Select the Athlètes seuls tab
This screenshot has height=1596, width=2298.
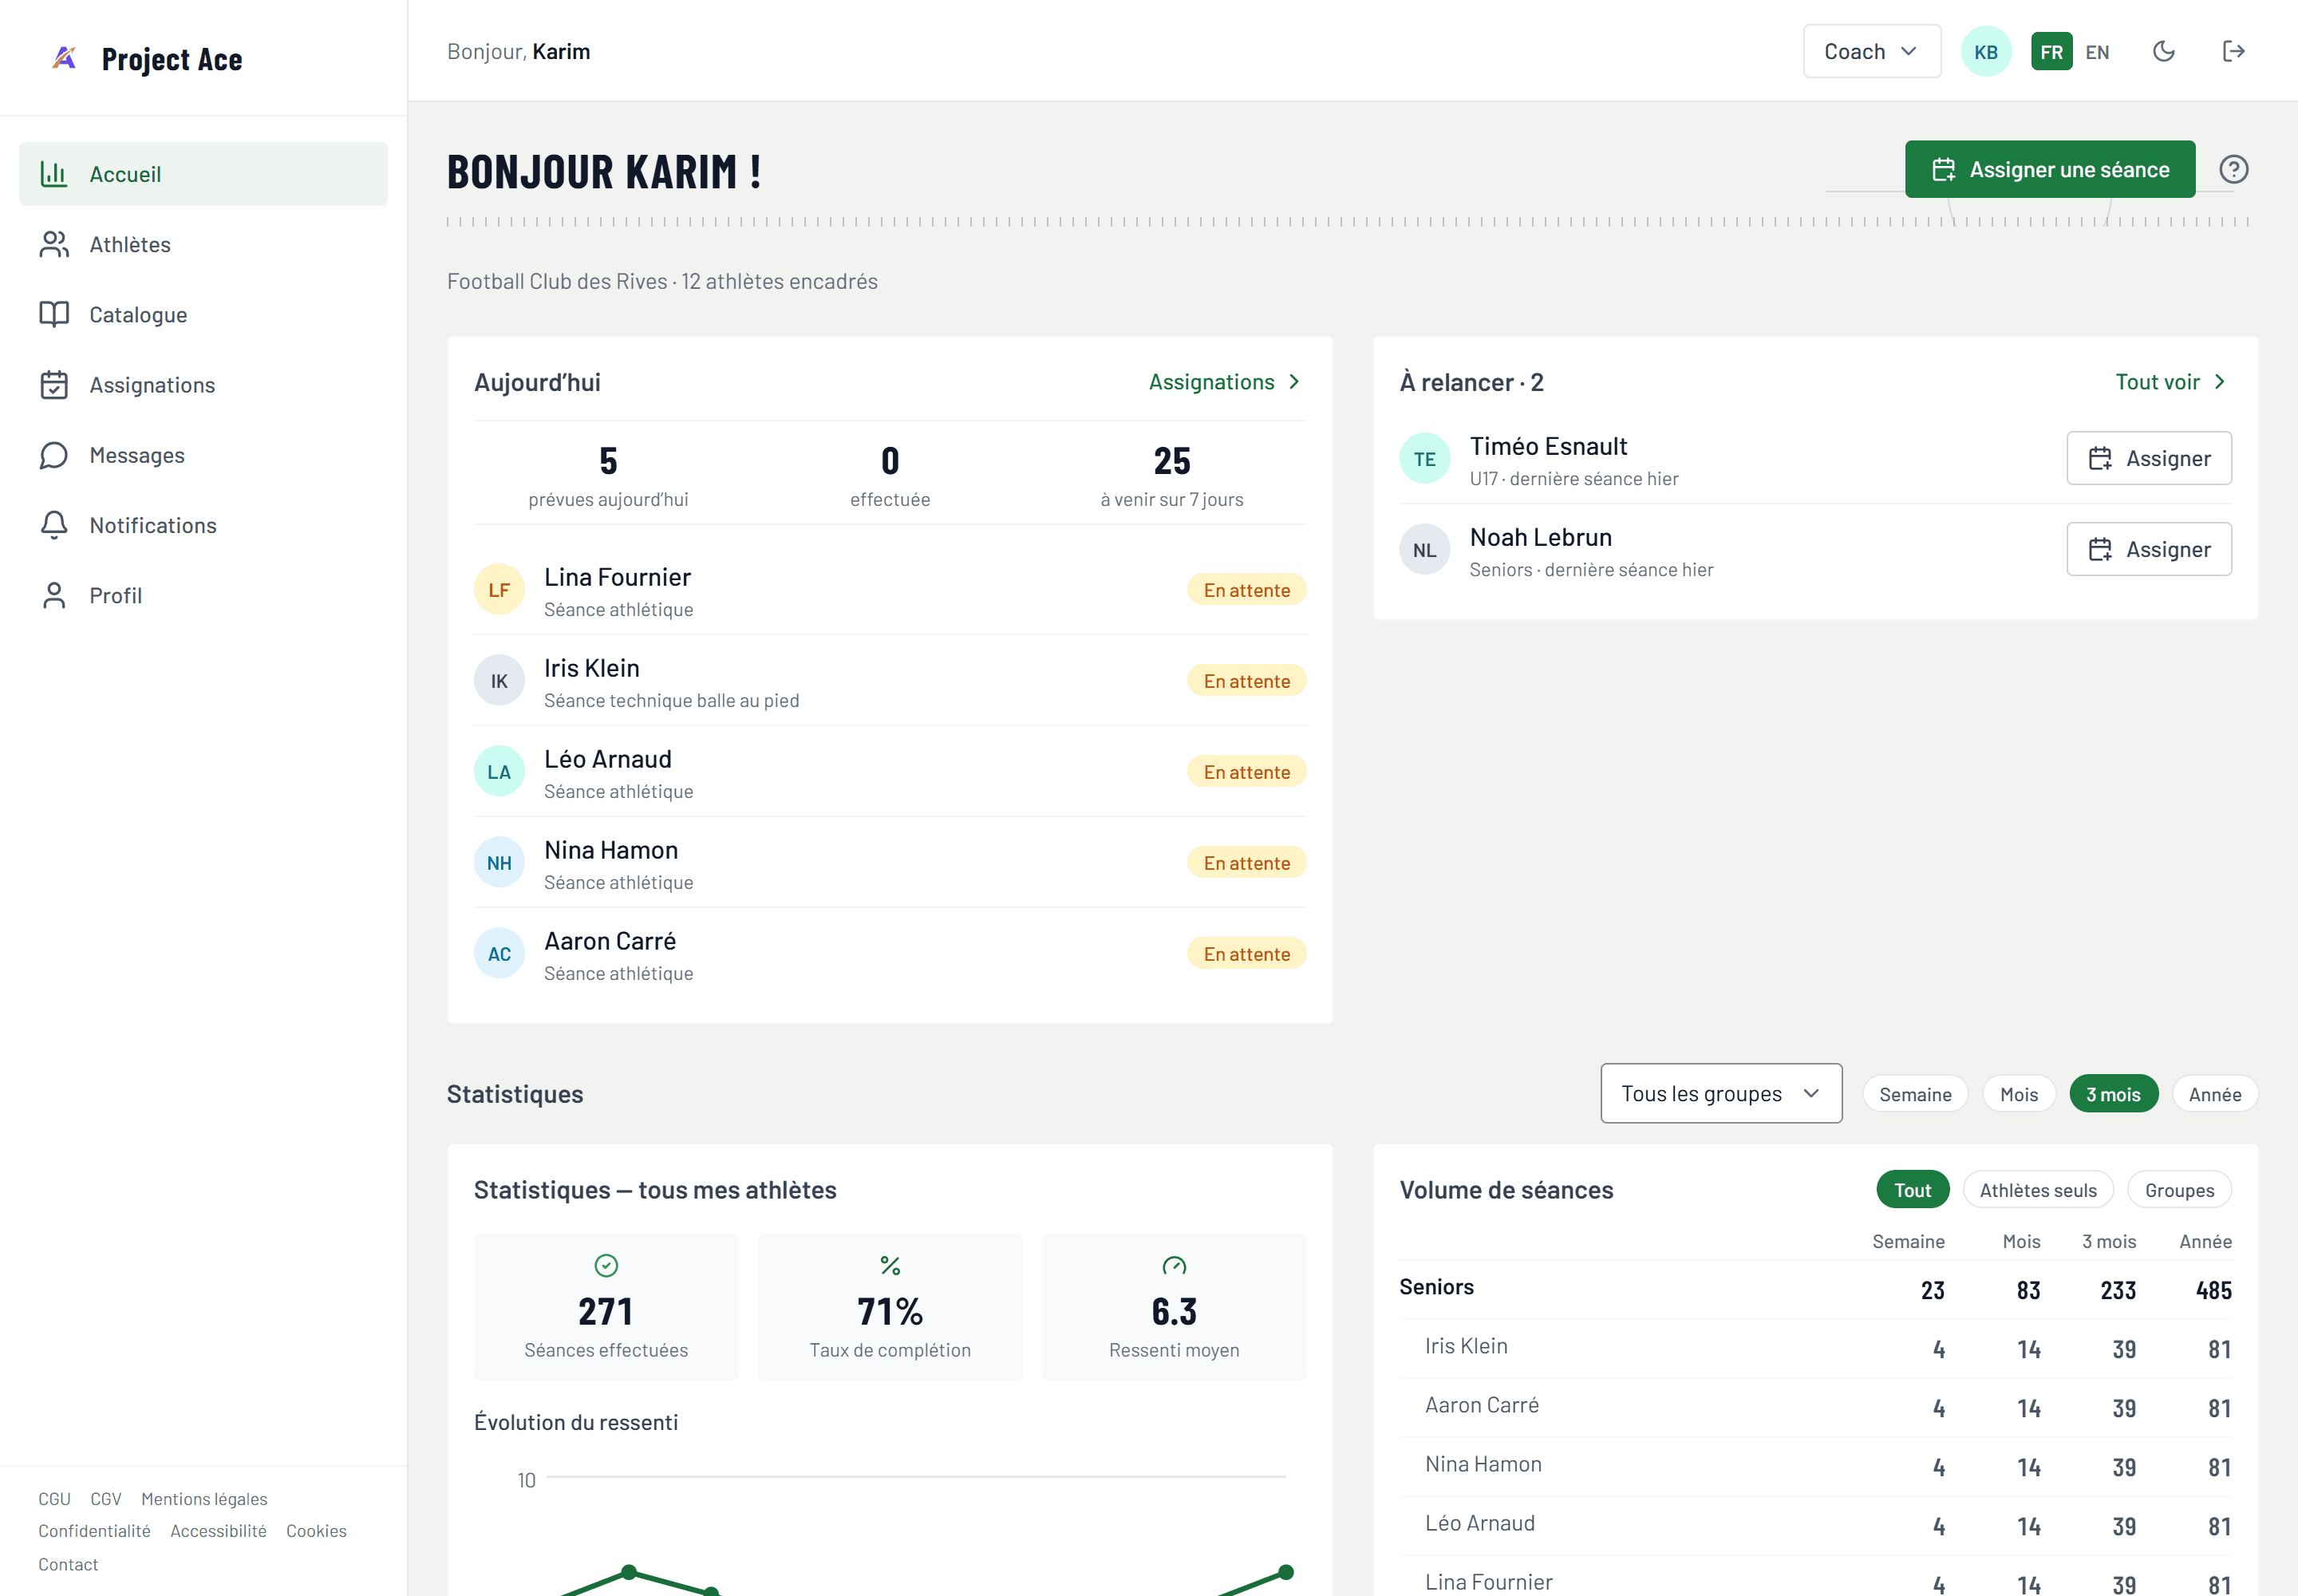click(2038, 1190)
